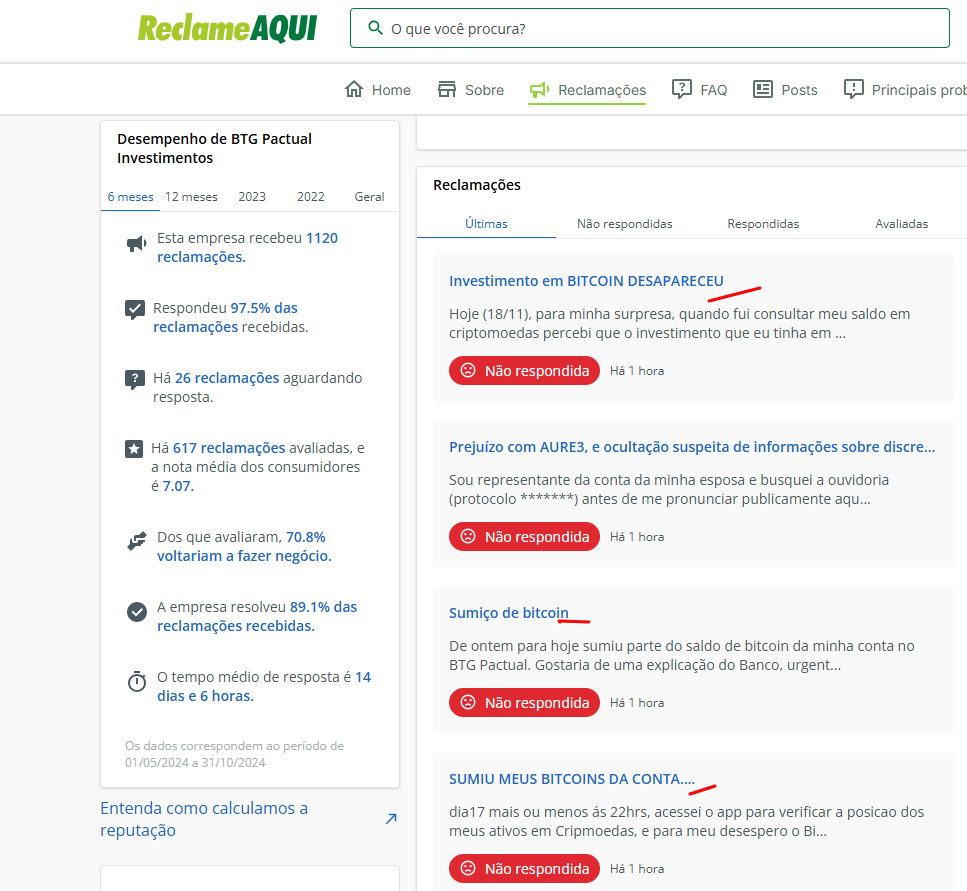This screenshot has height=891, width=967.
Task: Click the Sobre storefront icon
Action: tap(446, 89)
